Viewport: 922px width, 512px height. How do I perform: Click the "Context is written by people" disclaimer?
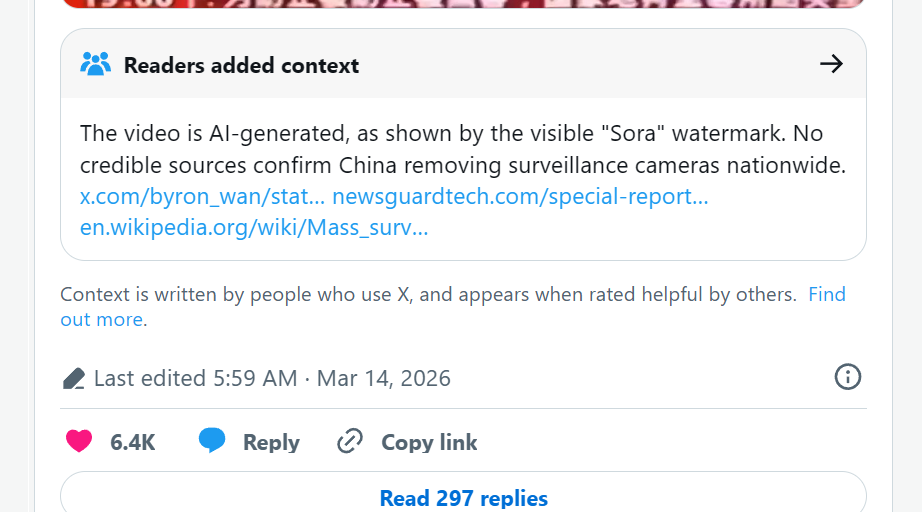tap(428, 295)
